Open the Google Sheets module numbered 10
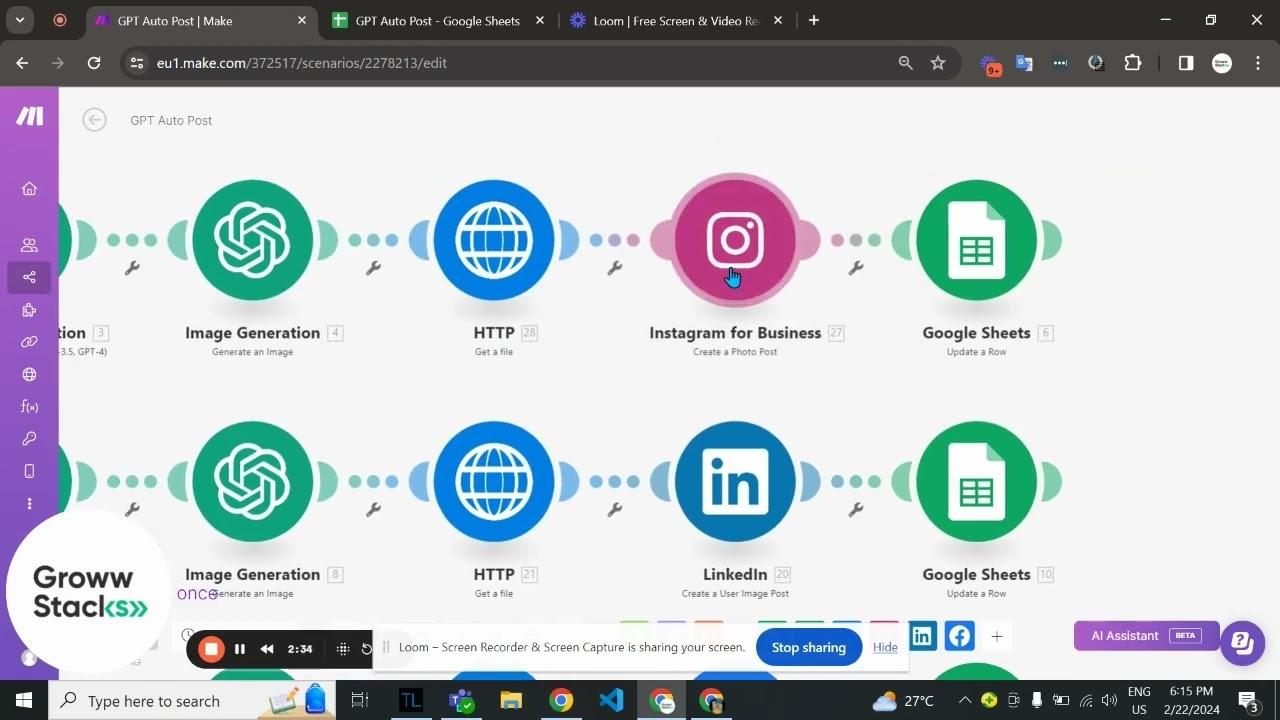This screenshot has width=1280, height=720. click(976, 482)
